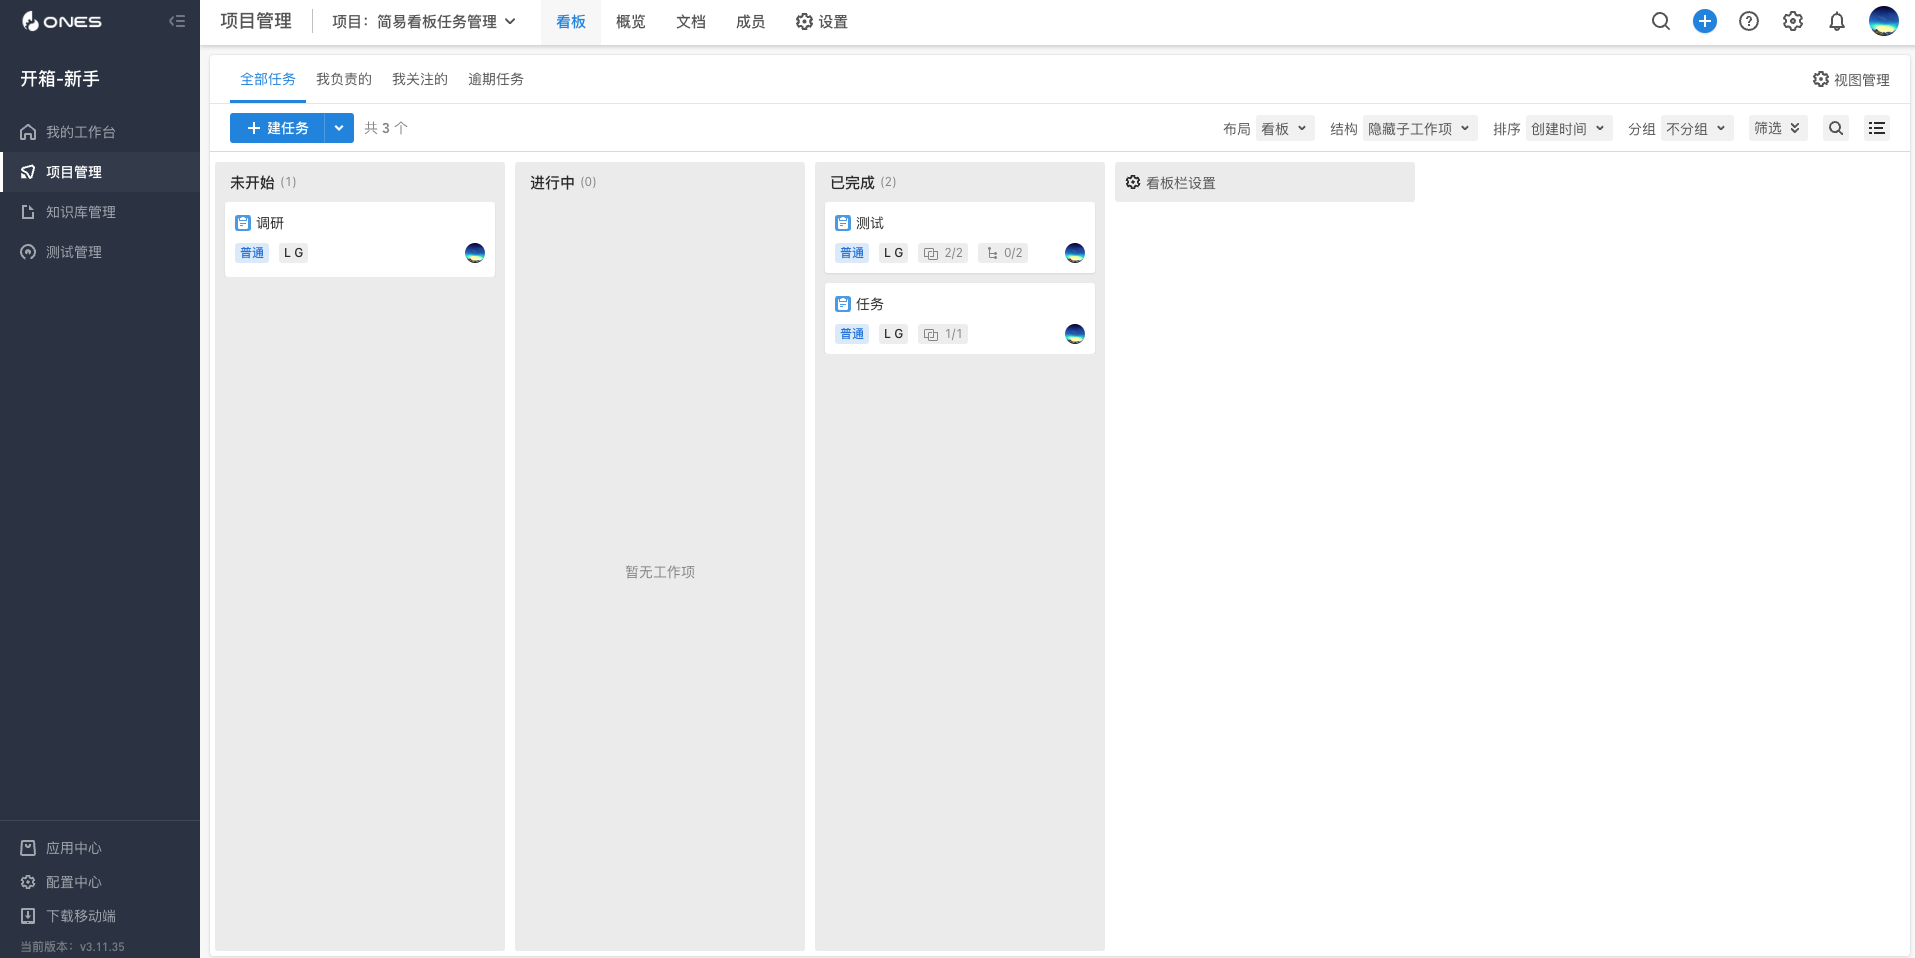Open the top bar settings gear
The width and height of the screenshot is (1915, 958).
click(x=1793, y=21)
